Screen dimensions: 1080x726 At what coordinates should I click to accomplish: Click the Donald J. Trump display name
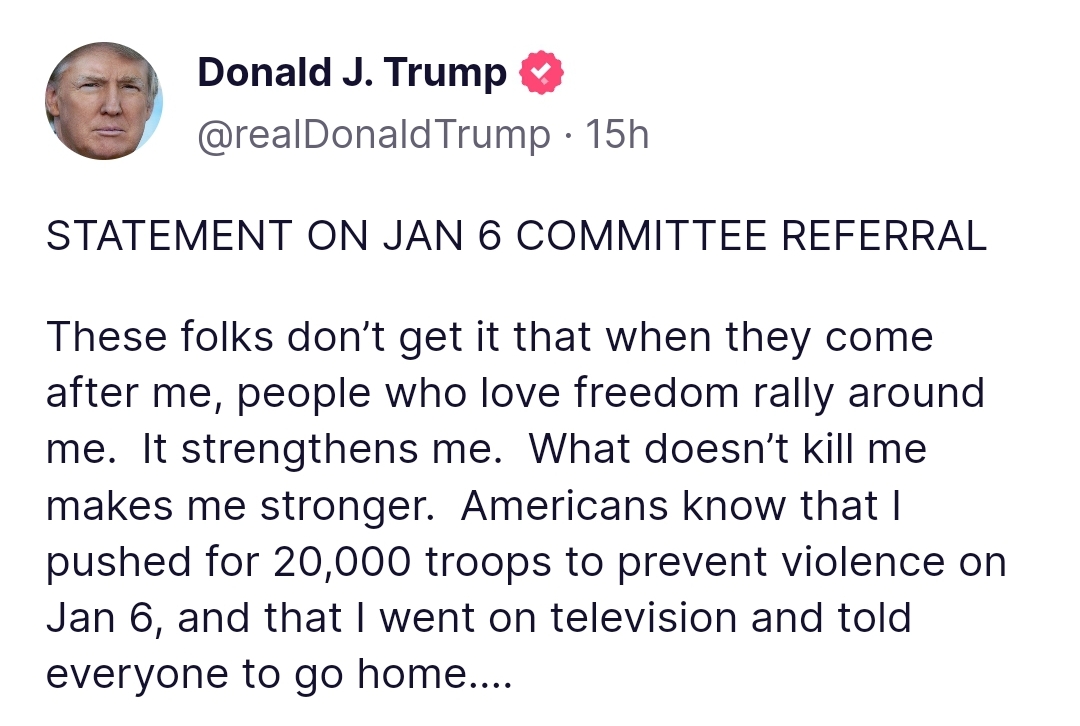[x=352, y=73]
